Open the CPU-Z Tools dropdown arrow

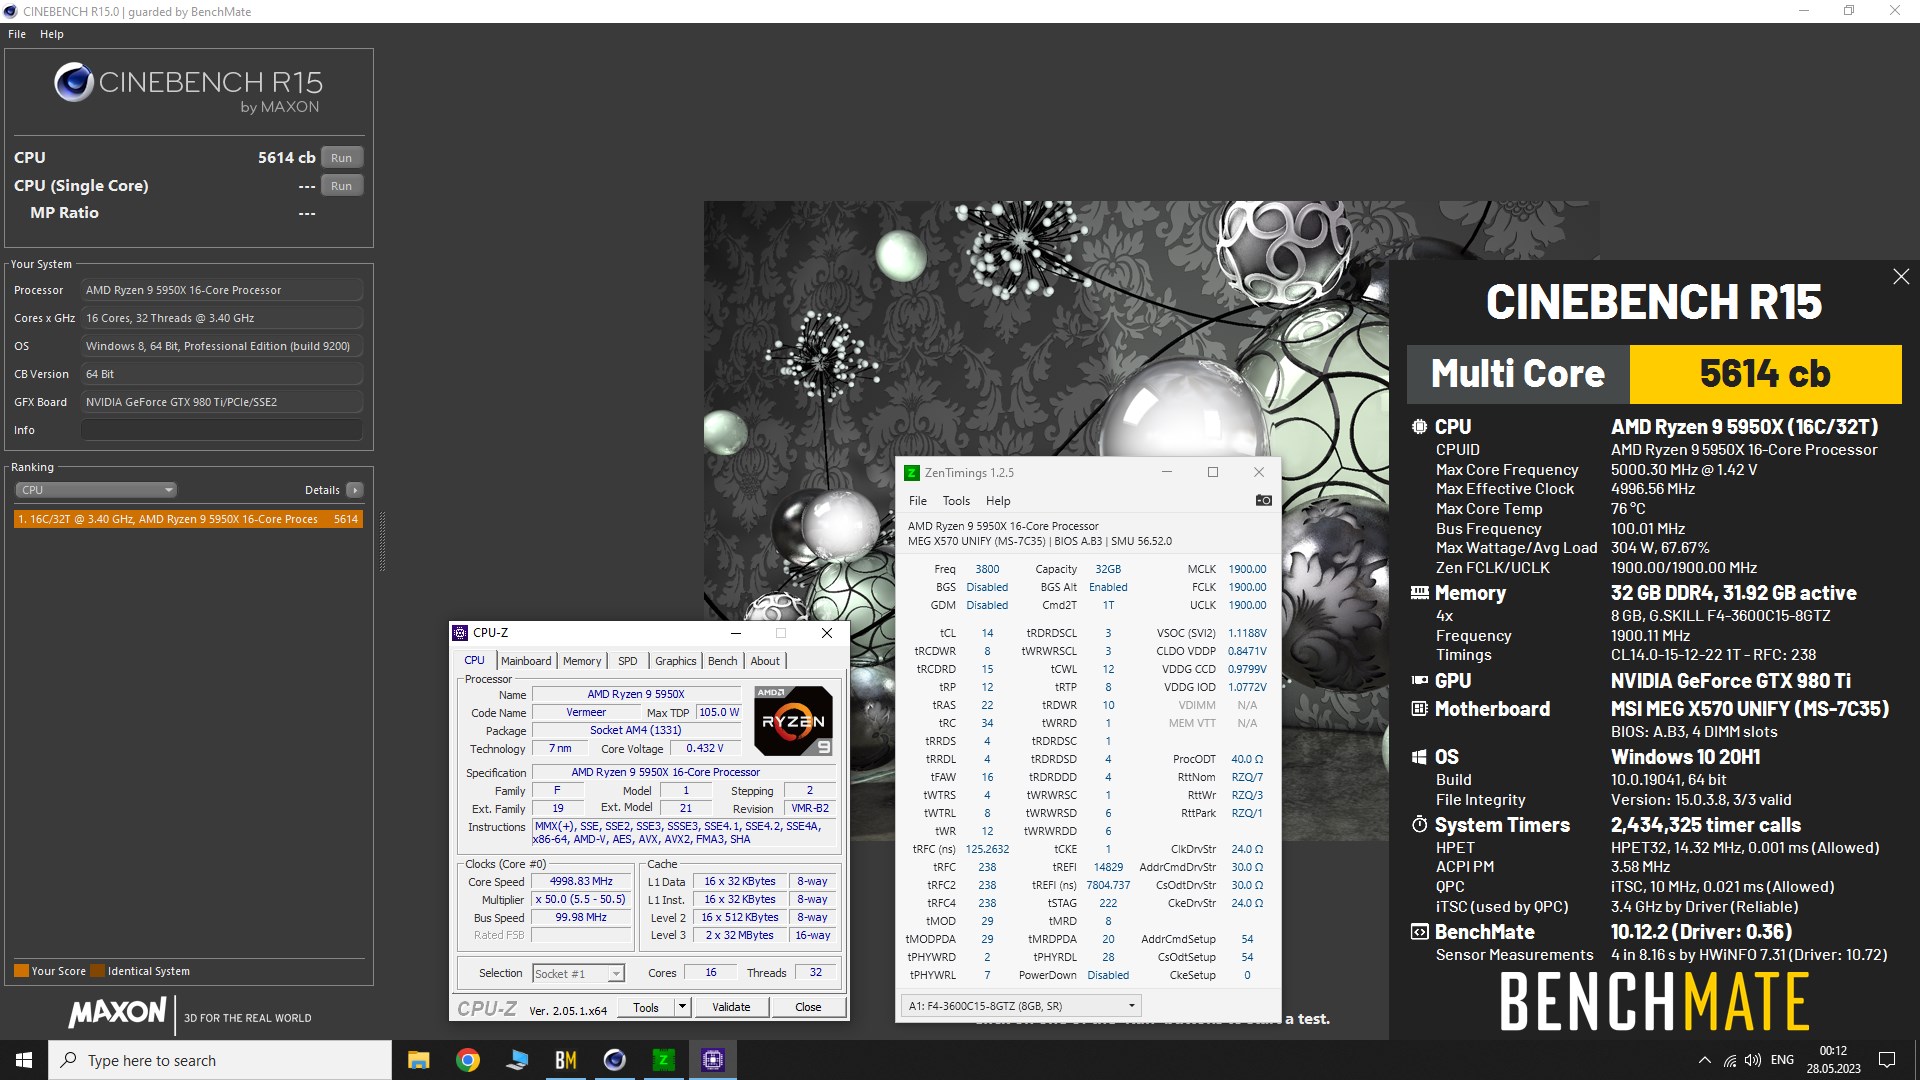[x=683, y=1007]
